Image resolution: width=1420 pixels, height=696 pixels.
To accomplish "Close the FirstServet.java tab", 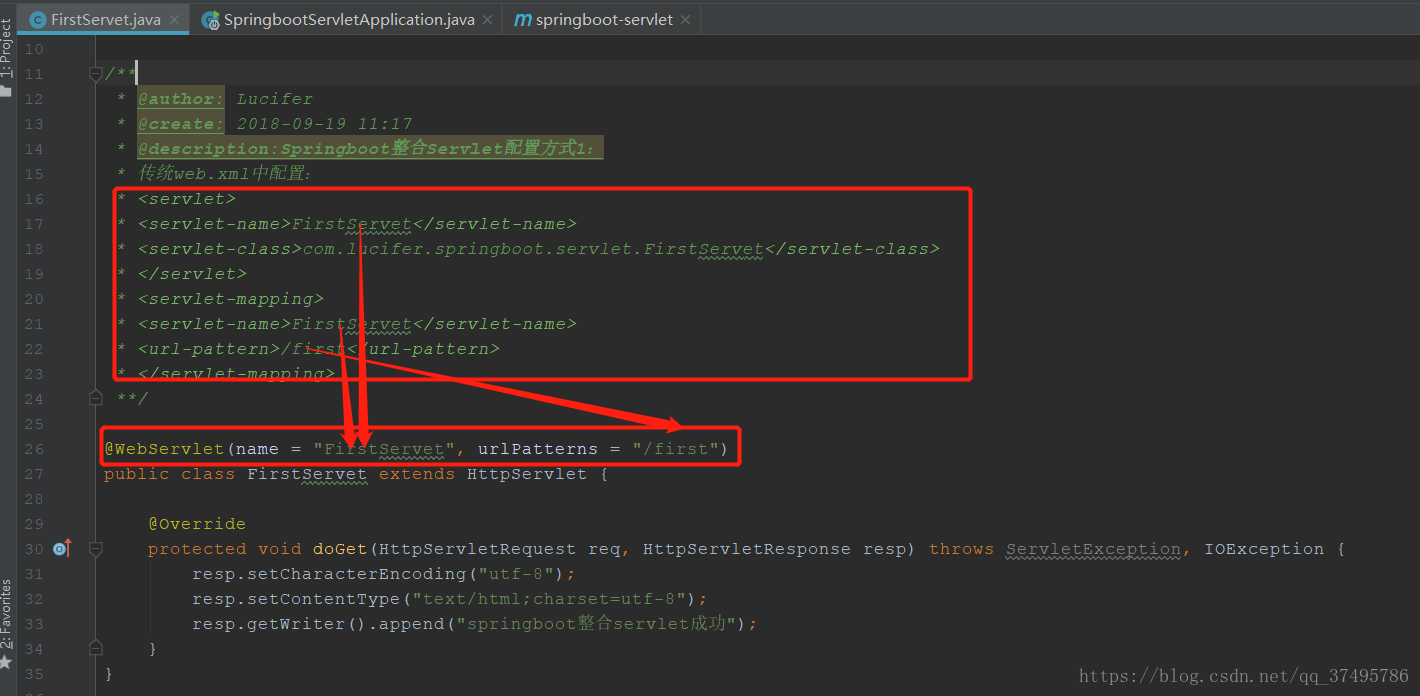I will (176, 18).
